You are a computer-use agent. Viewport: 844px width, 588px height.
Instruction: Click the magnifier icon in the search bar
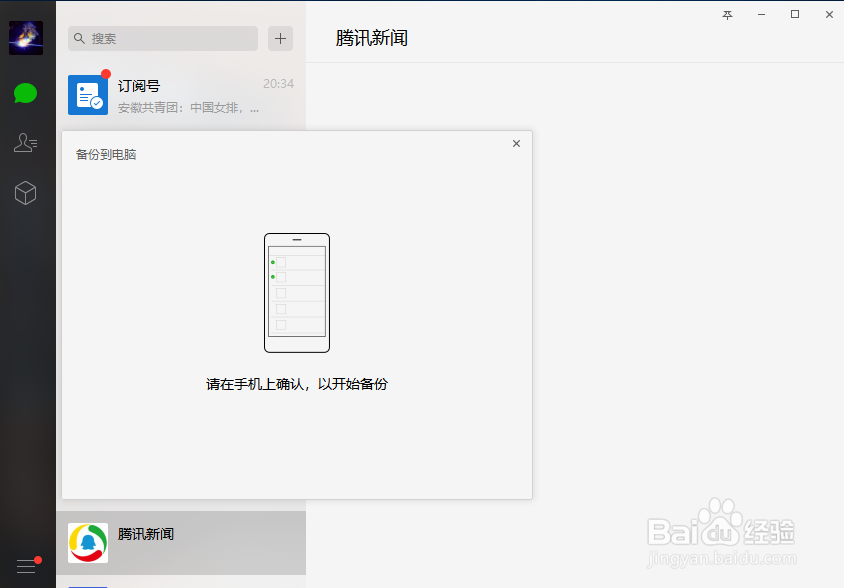80,38
